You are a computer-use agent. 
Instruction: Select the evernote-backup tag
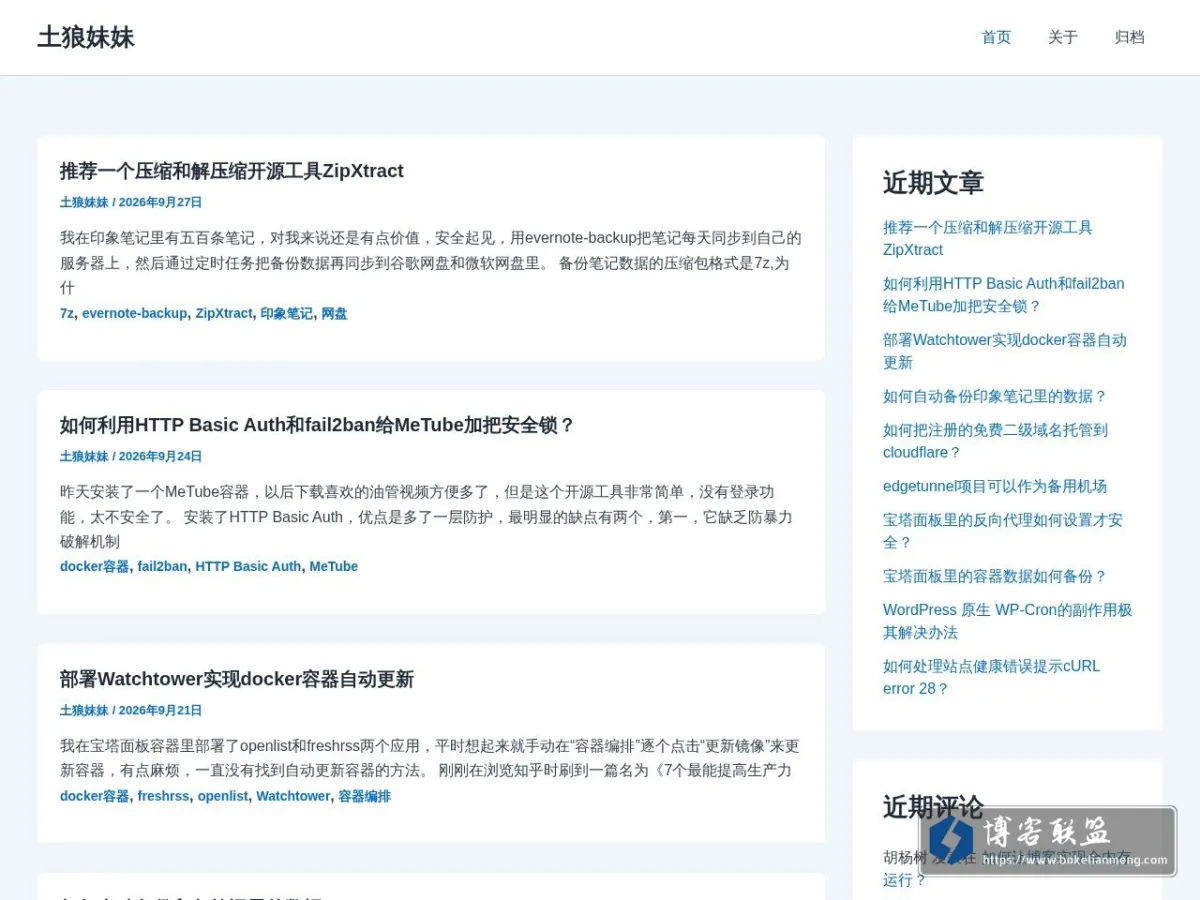pos(134,313)
